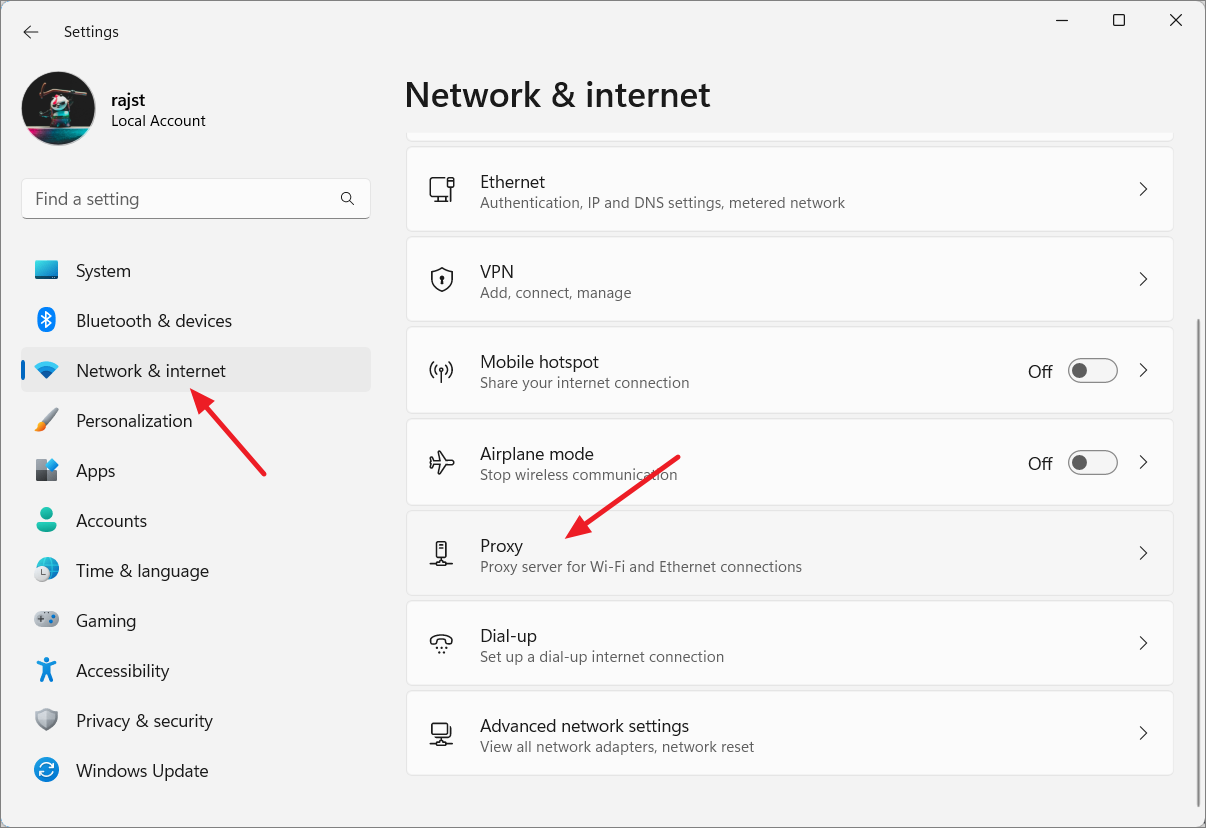The width and height of the screenshot is (1206, 828).
Task: Open Bluetooth & devices category
Action: coord(196,321)
